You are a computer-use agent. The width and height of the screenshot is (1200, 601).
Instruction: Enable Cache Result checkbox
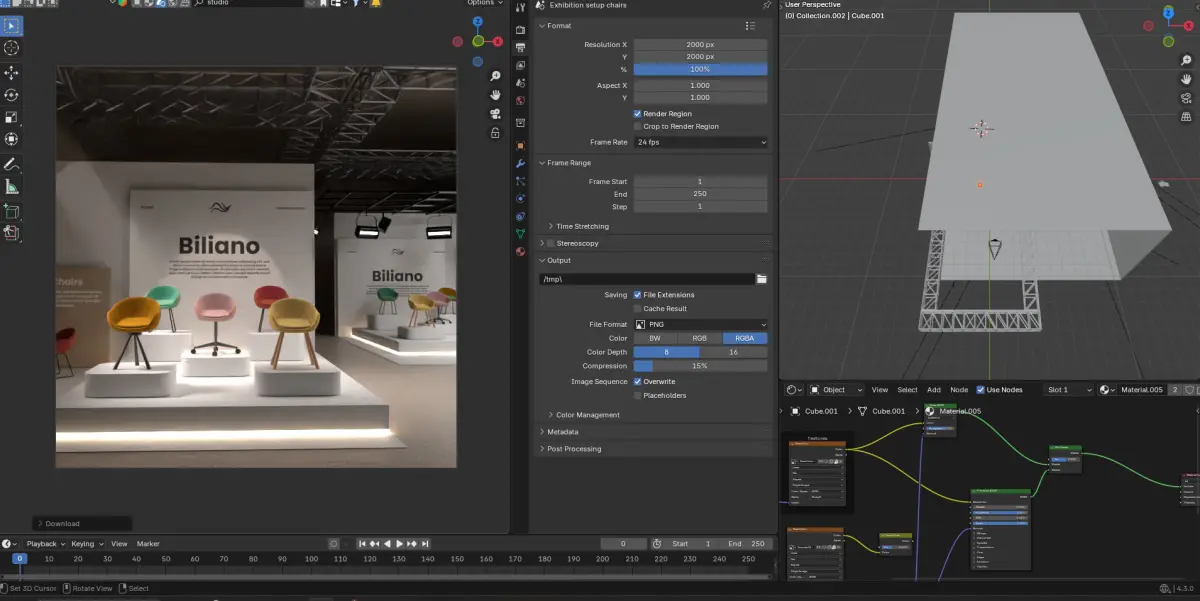tap(638, 309)
